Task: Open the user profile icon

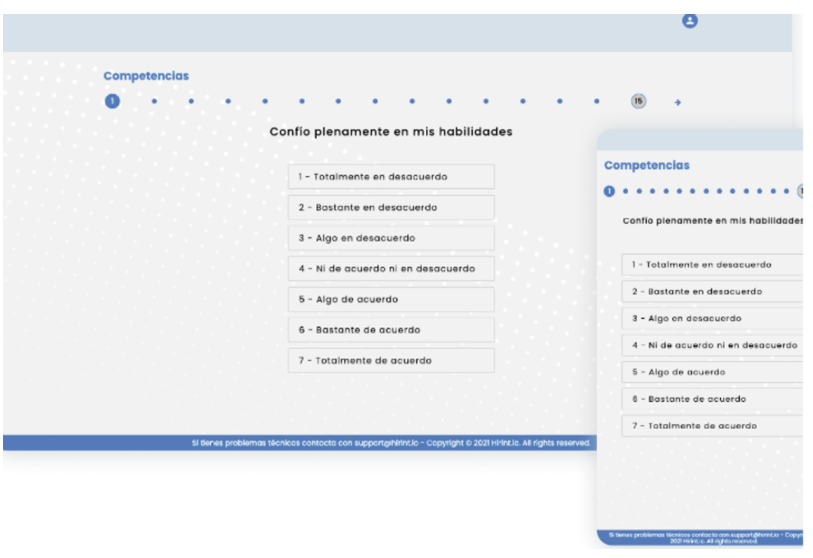Action: [689, 20]
